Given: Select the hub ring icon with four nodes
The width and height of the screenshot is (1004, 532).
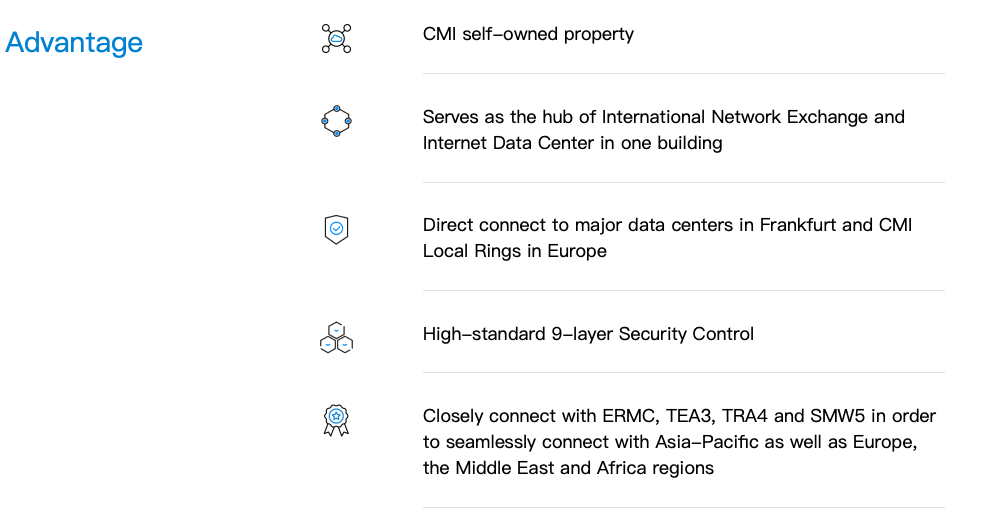Looking at the screenshot, I should pyautogui.click(x=336, y=121).
